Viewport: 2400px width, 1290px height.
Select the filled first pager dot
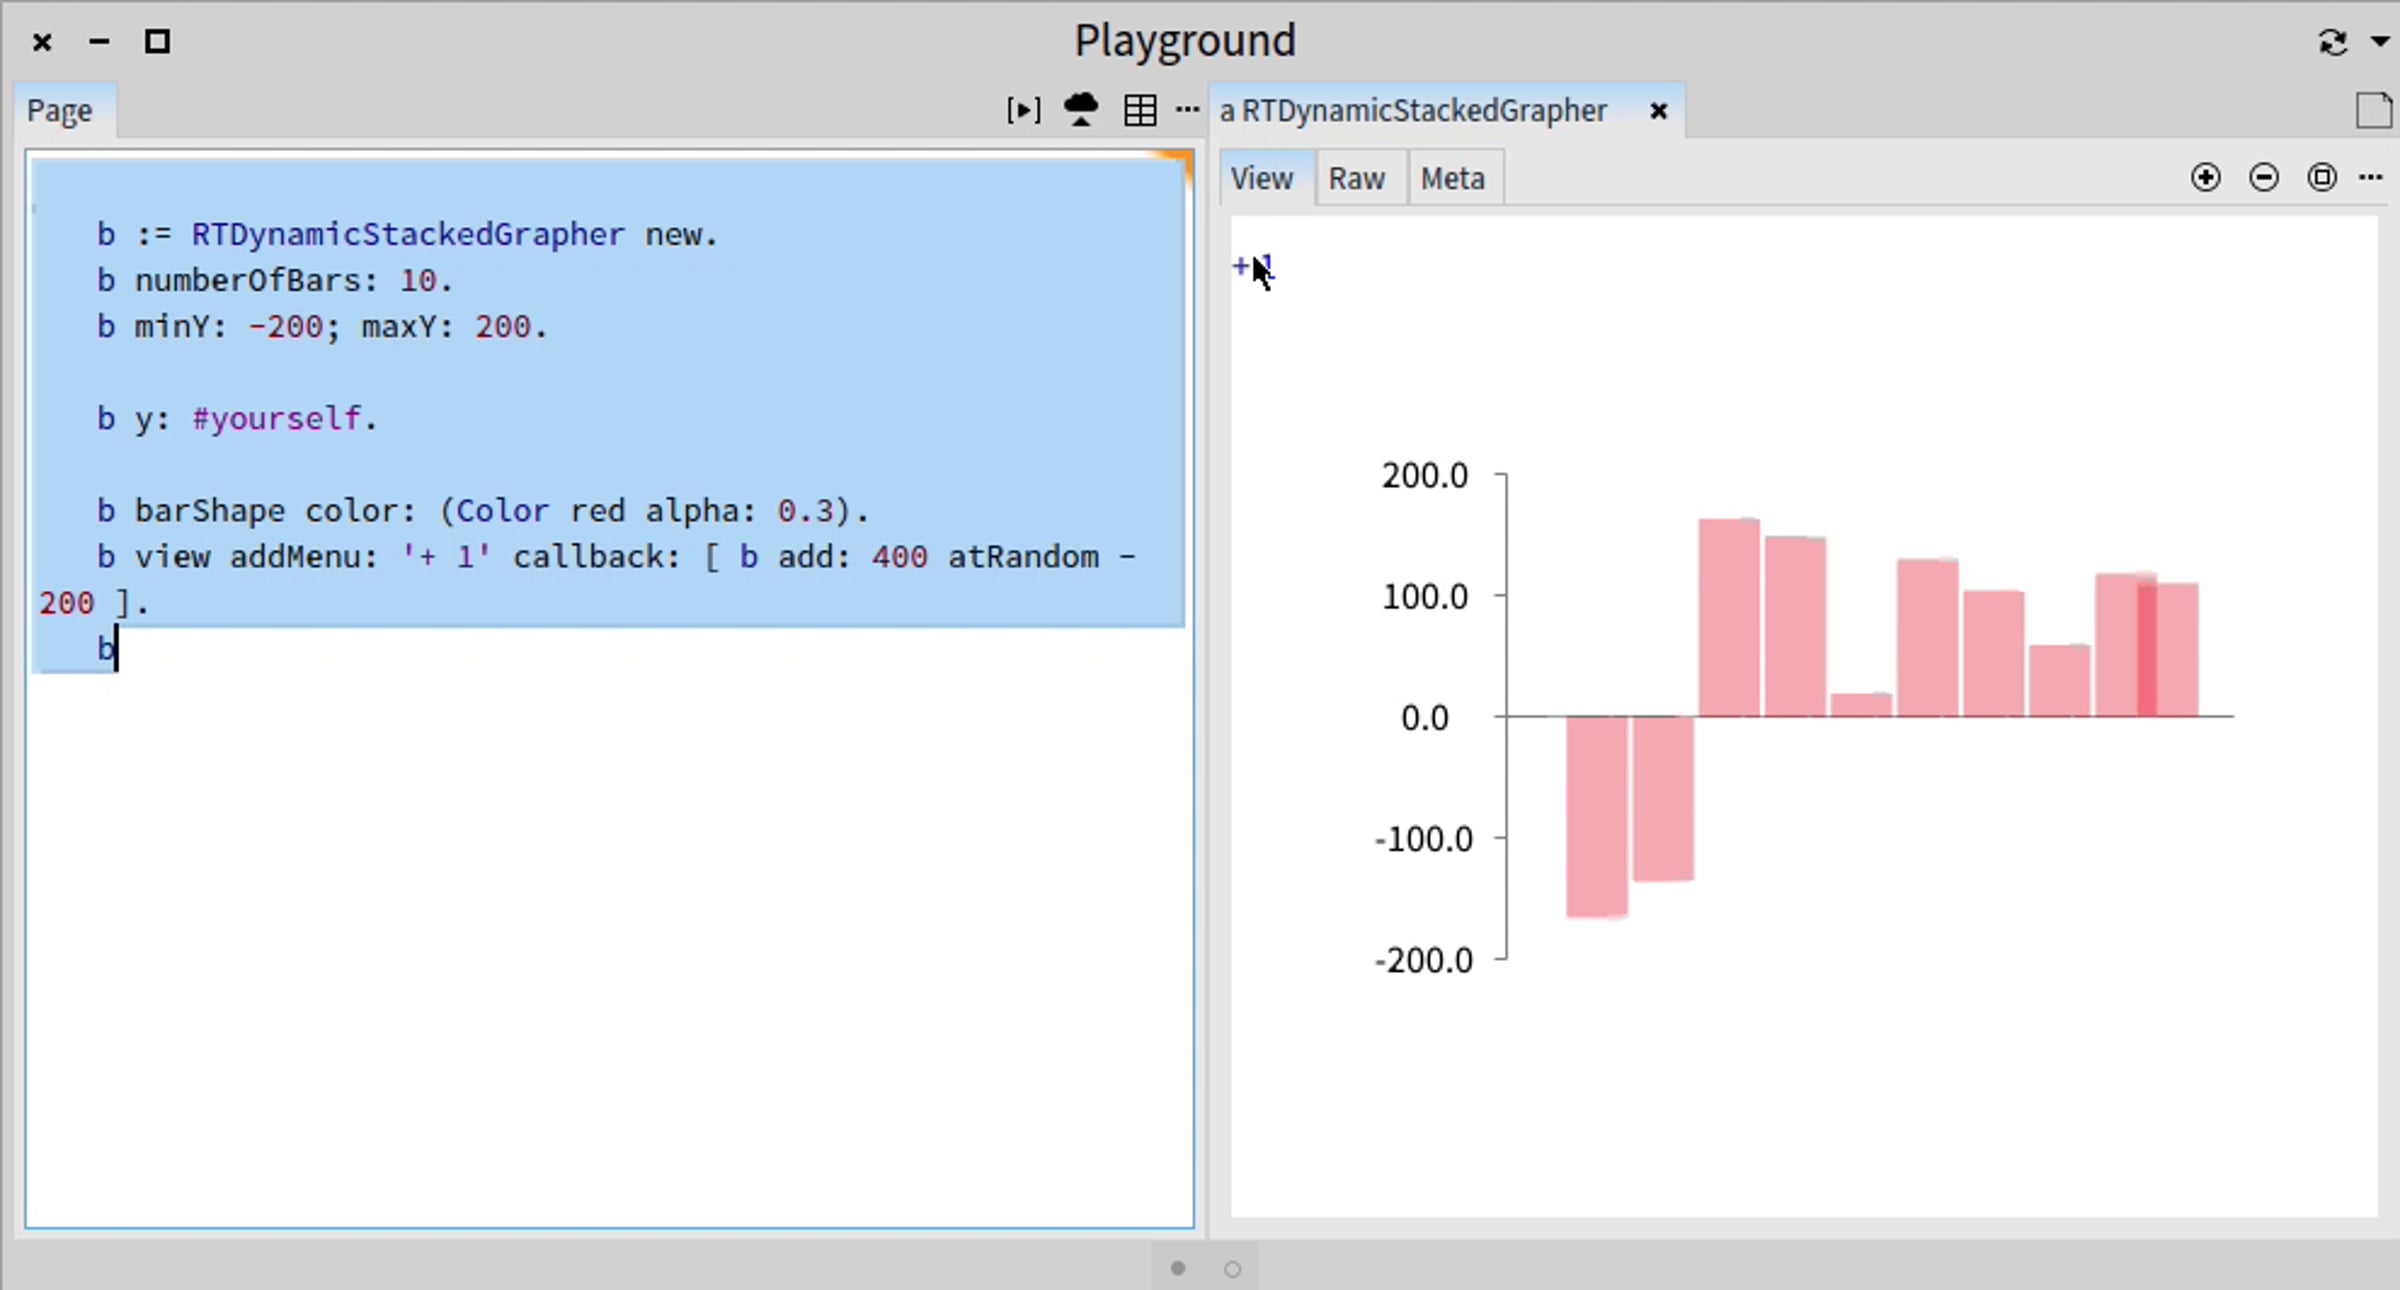tap(1178, 1268)
